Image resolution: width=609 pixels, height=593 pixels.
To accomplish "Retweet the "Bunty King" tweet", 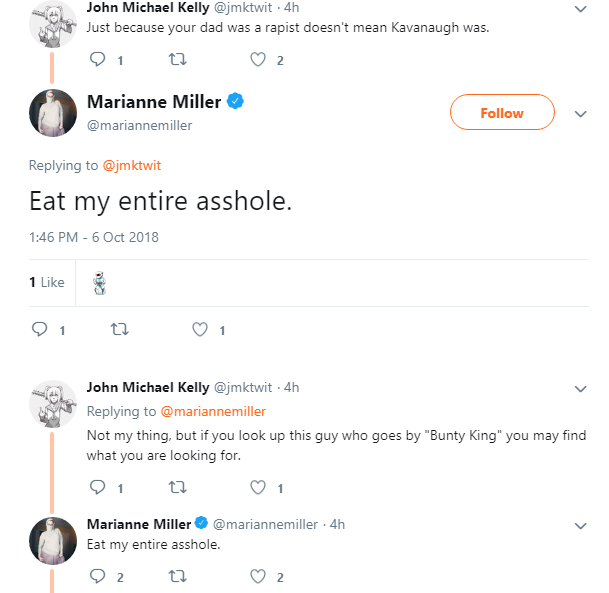I will tap(177, 487).
